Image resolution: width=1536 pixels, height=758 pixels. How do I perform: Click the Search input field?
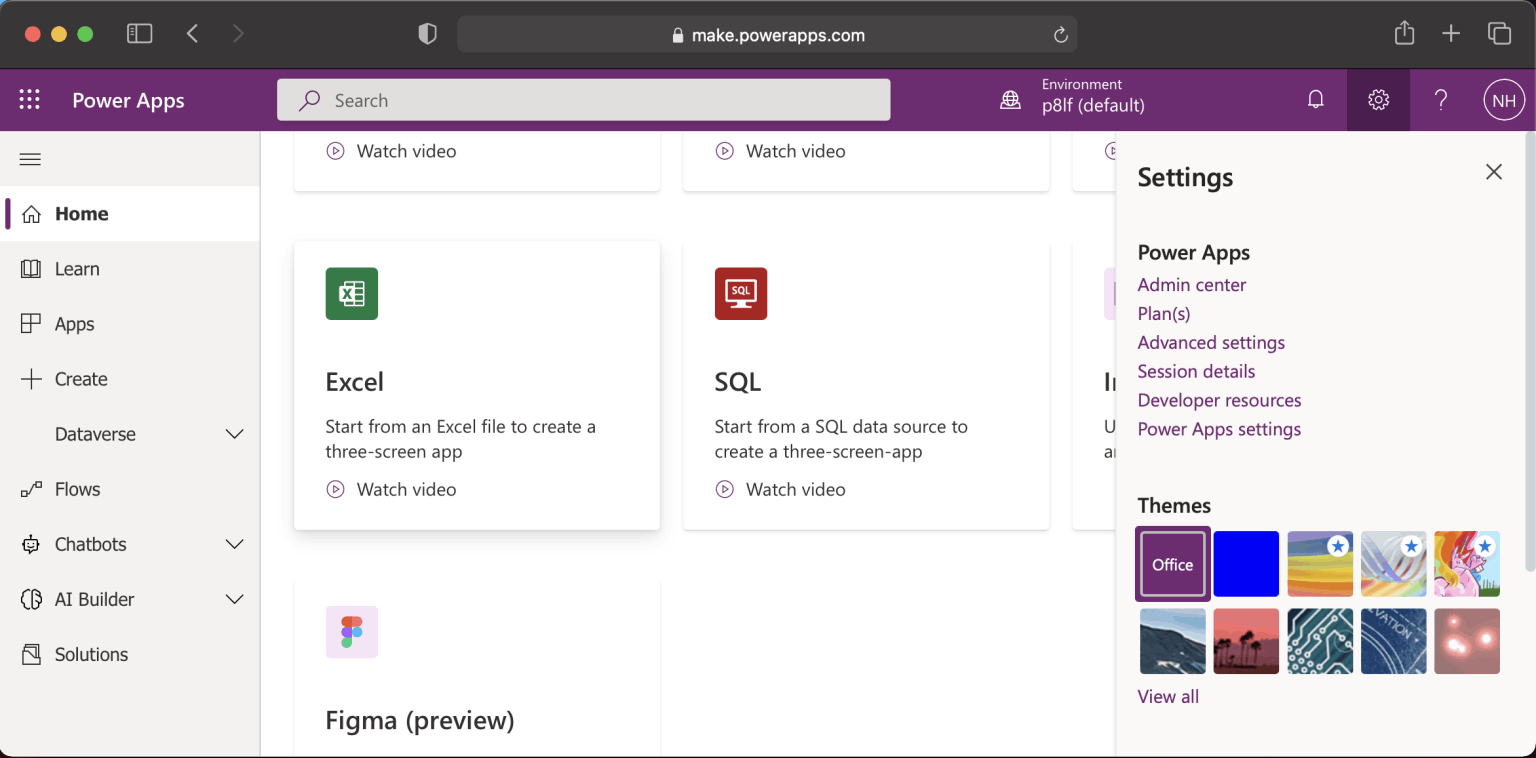[583, 100]
